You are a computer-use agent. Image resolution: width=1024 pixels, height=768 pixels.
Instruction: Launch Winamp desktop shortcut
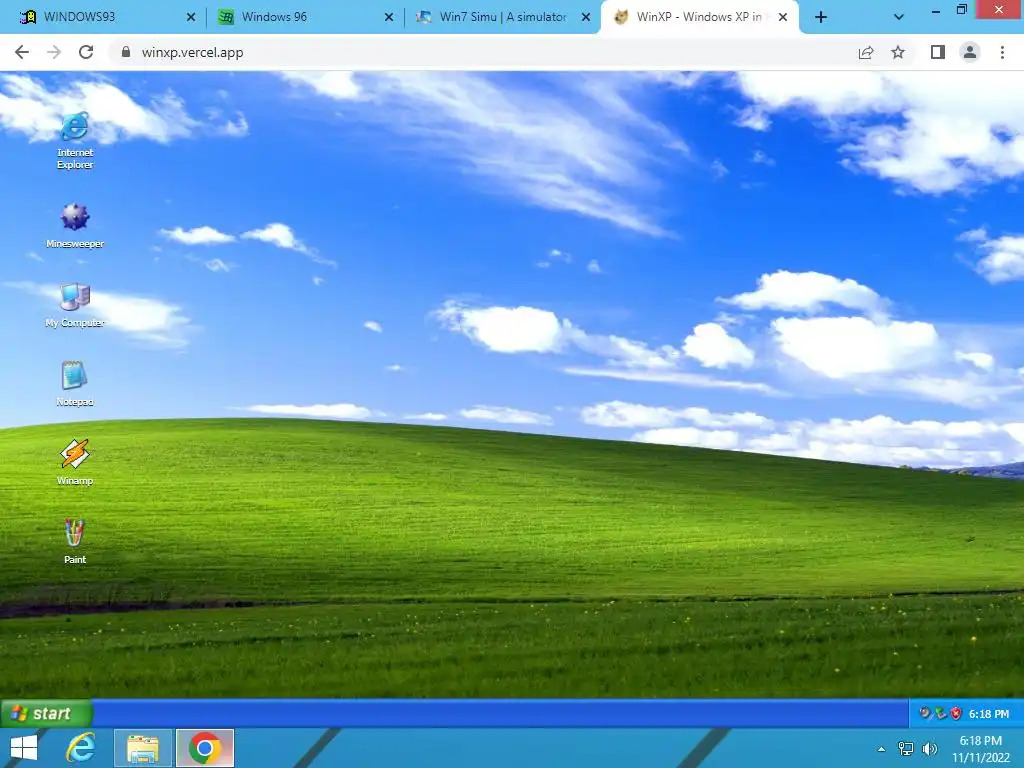75,462
